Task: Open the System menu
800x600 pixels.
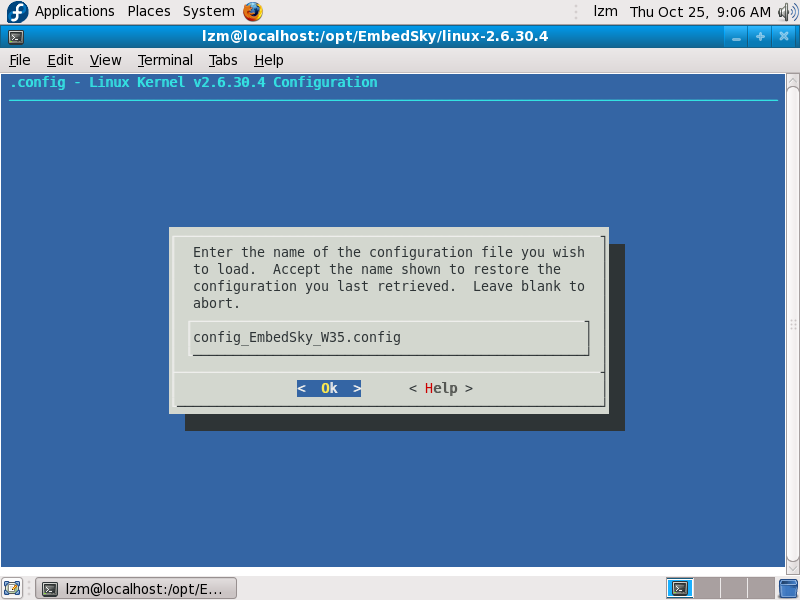Action: [x=208, y=12]
